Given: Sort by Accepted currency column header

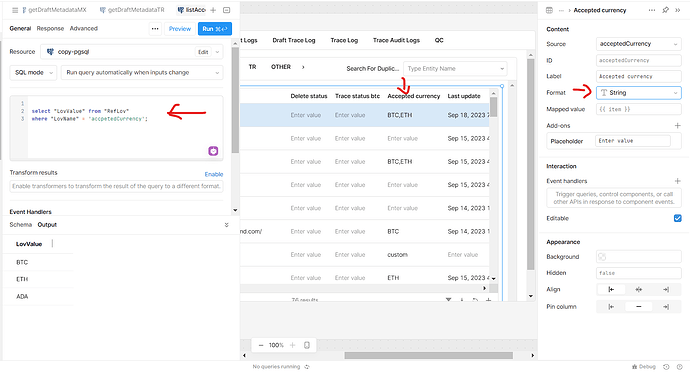Looking at the screenshot, I should pyautogui.click(x=414, y=96).
